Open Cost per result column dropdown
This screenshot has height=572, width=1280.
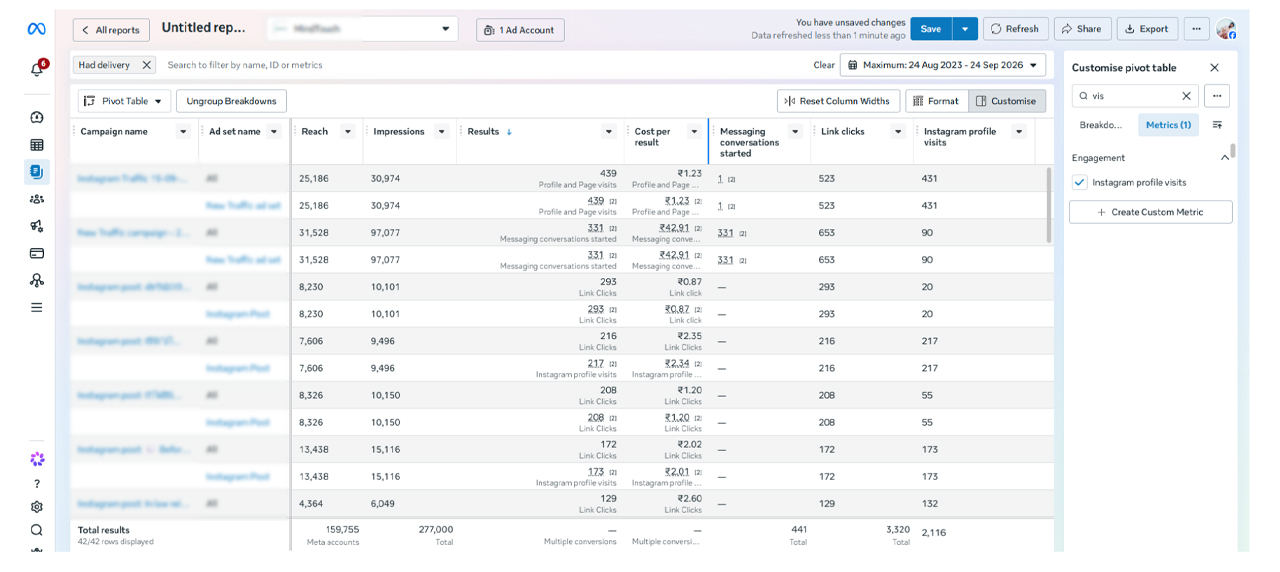coord(693,132)
